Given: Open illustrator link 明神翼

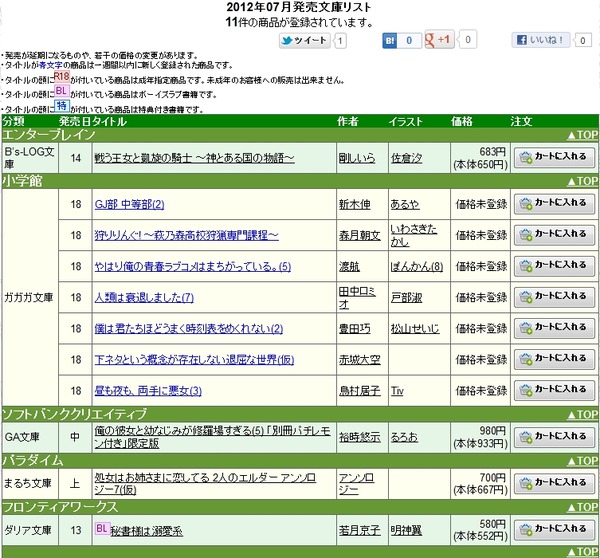Looking at the screenshot, I should pyautogui.click(x=406, y=530).
